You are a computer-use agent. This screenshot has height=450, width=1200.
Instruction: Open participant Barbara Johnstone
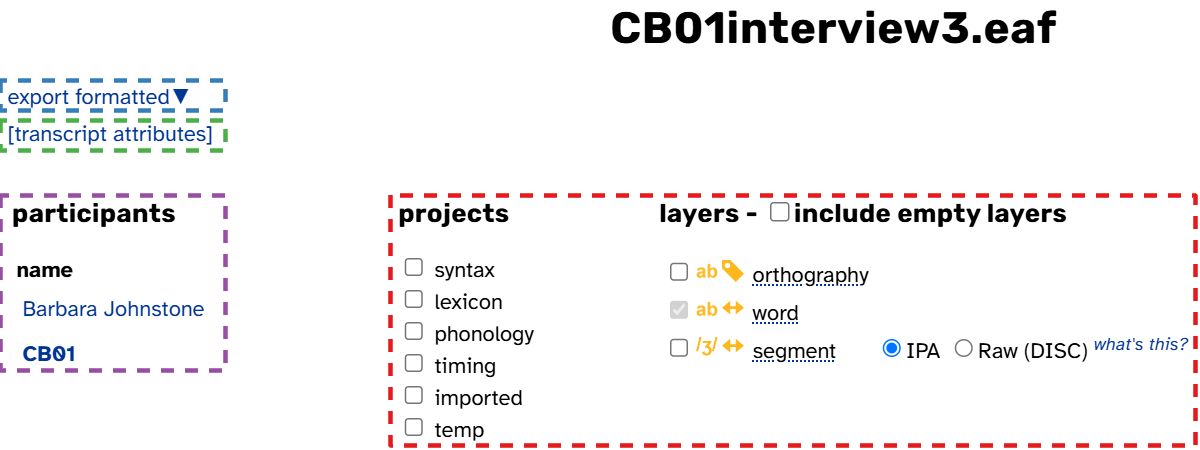pyautogui.click(x=113, y=309)
